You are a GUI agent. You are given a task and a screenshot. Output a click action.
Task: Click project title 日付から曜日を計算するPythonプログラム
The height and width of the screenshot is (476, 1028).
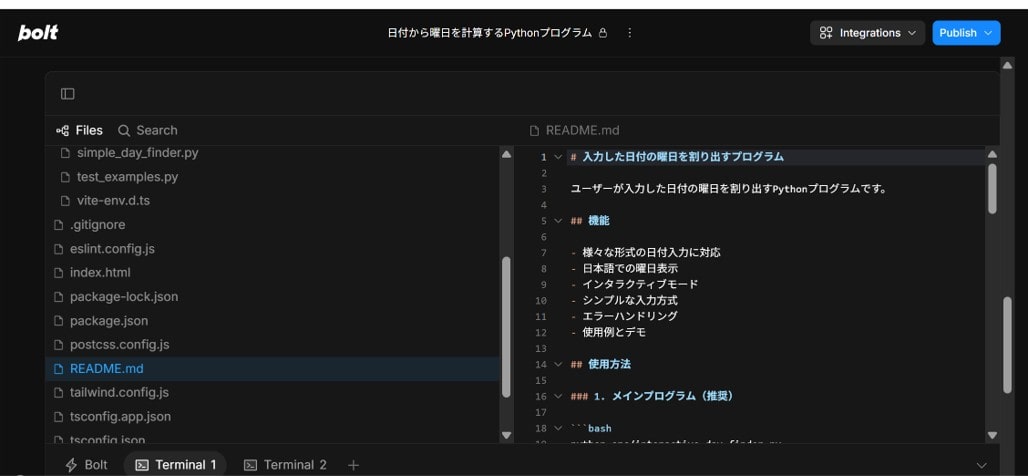pos(490,33)
